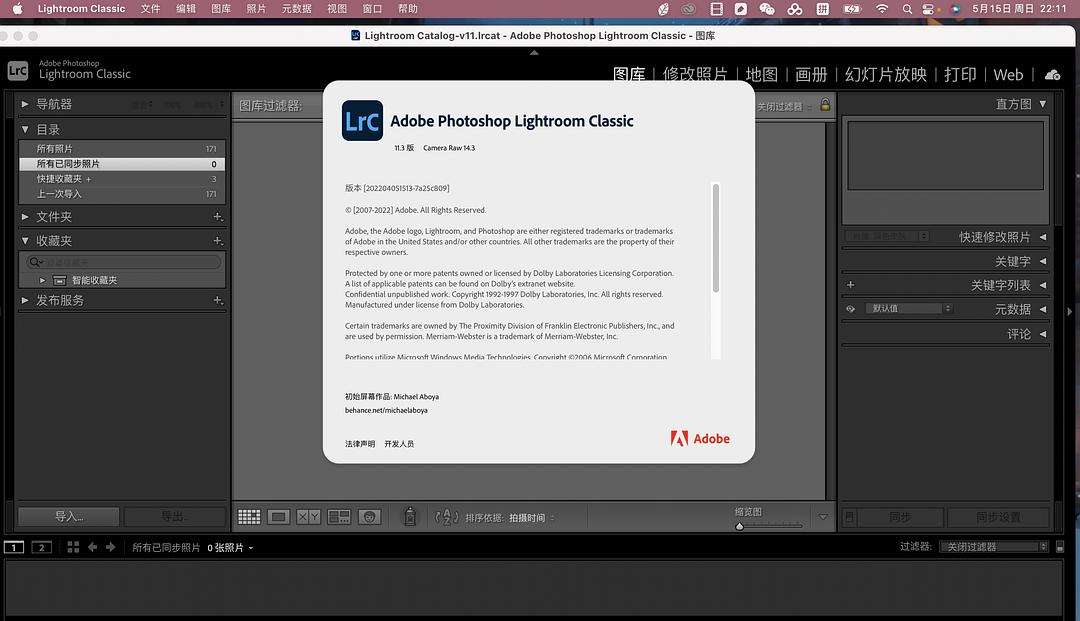Open Spotlight search in the menu bar

click(907, 9)
